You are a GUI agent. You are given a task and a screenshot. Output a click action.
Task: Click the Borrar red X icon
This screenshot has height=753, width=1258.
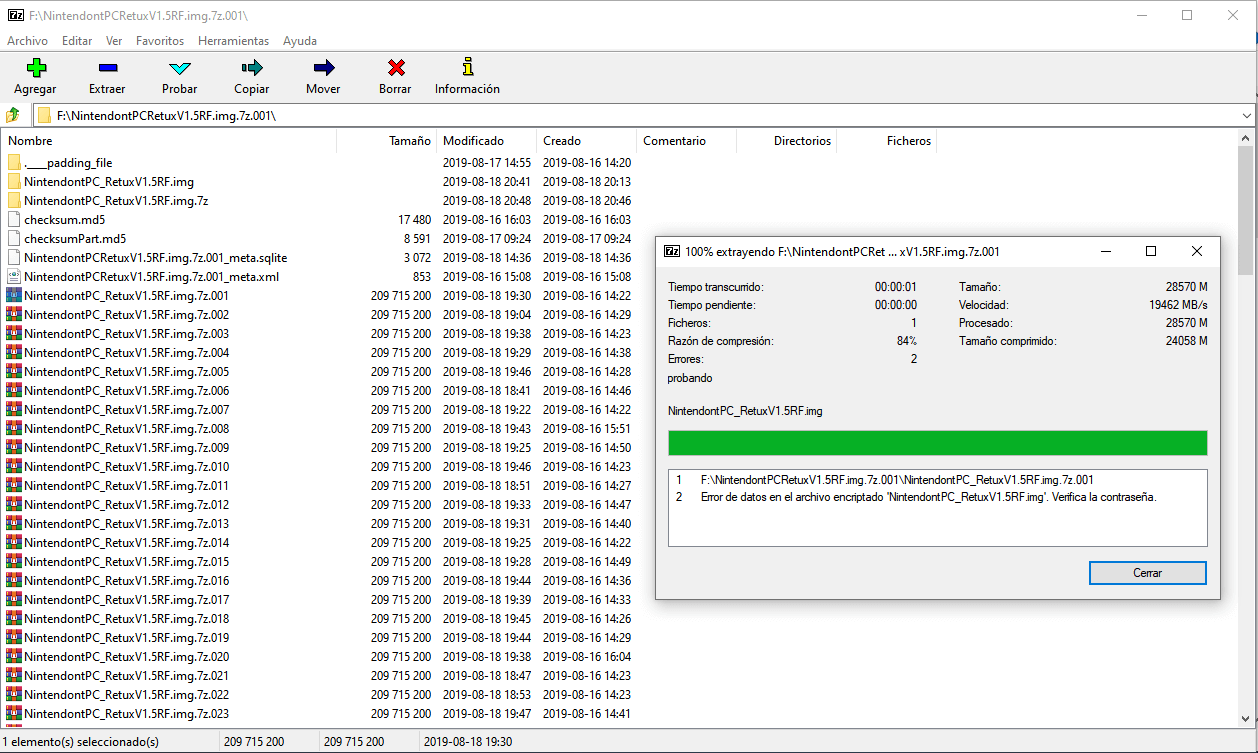point(395,68)
